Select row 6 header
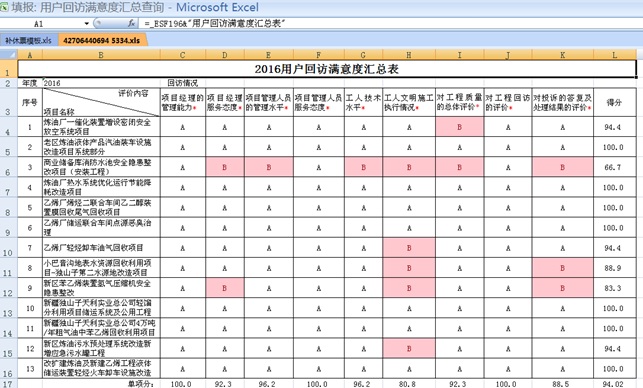 pos(8,167)
